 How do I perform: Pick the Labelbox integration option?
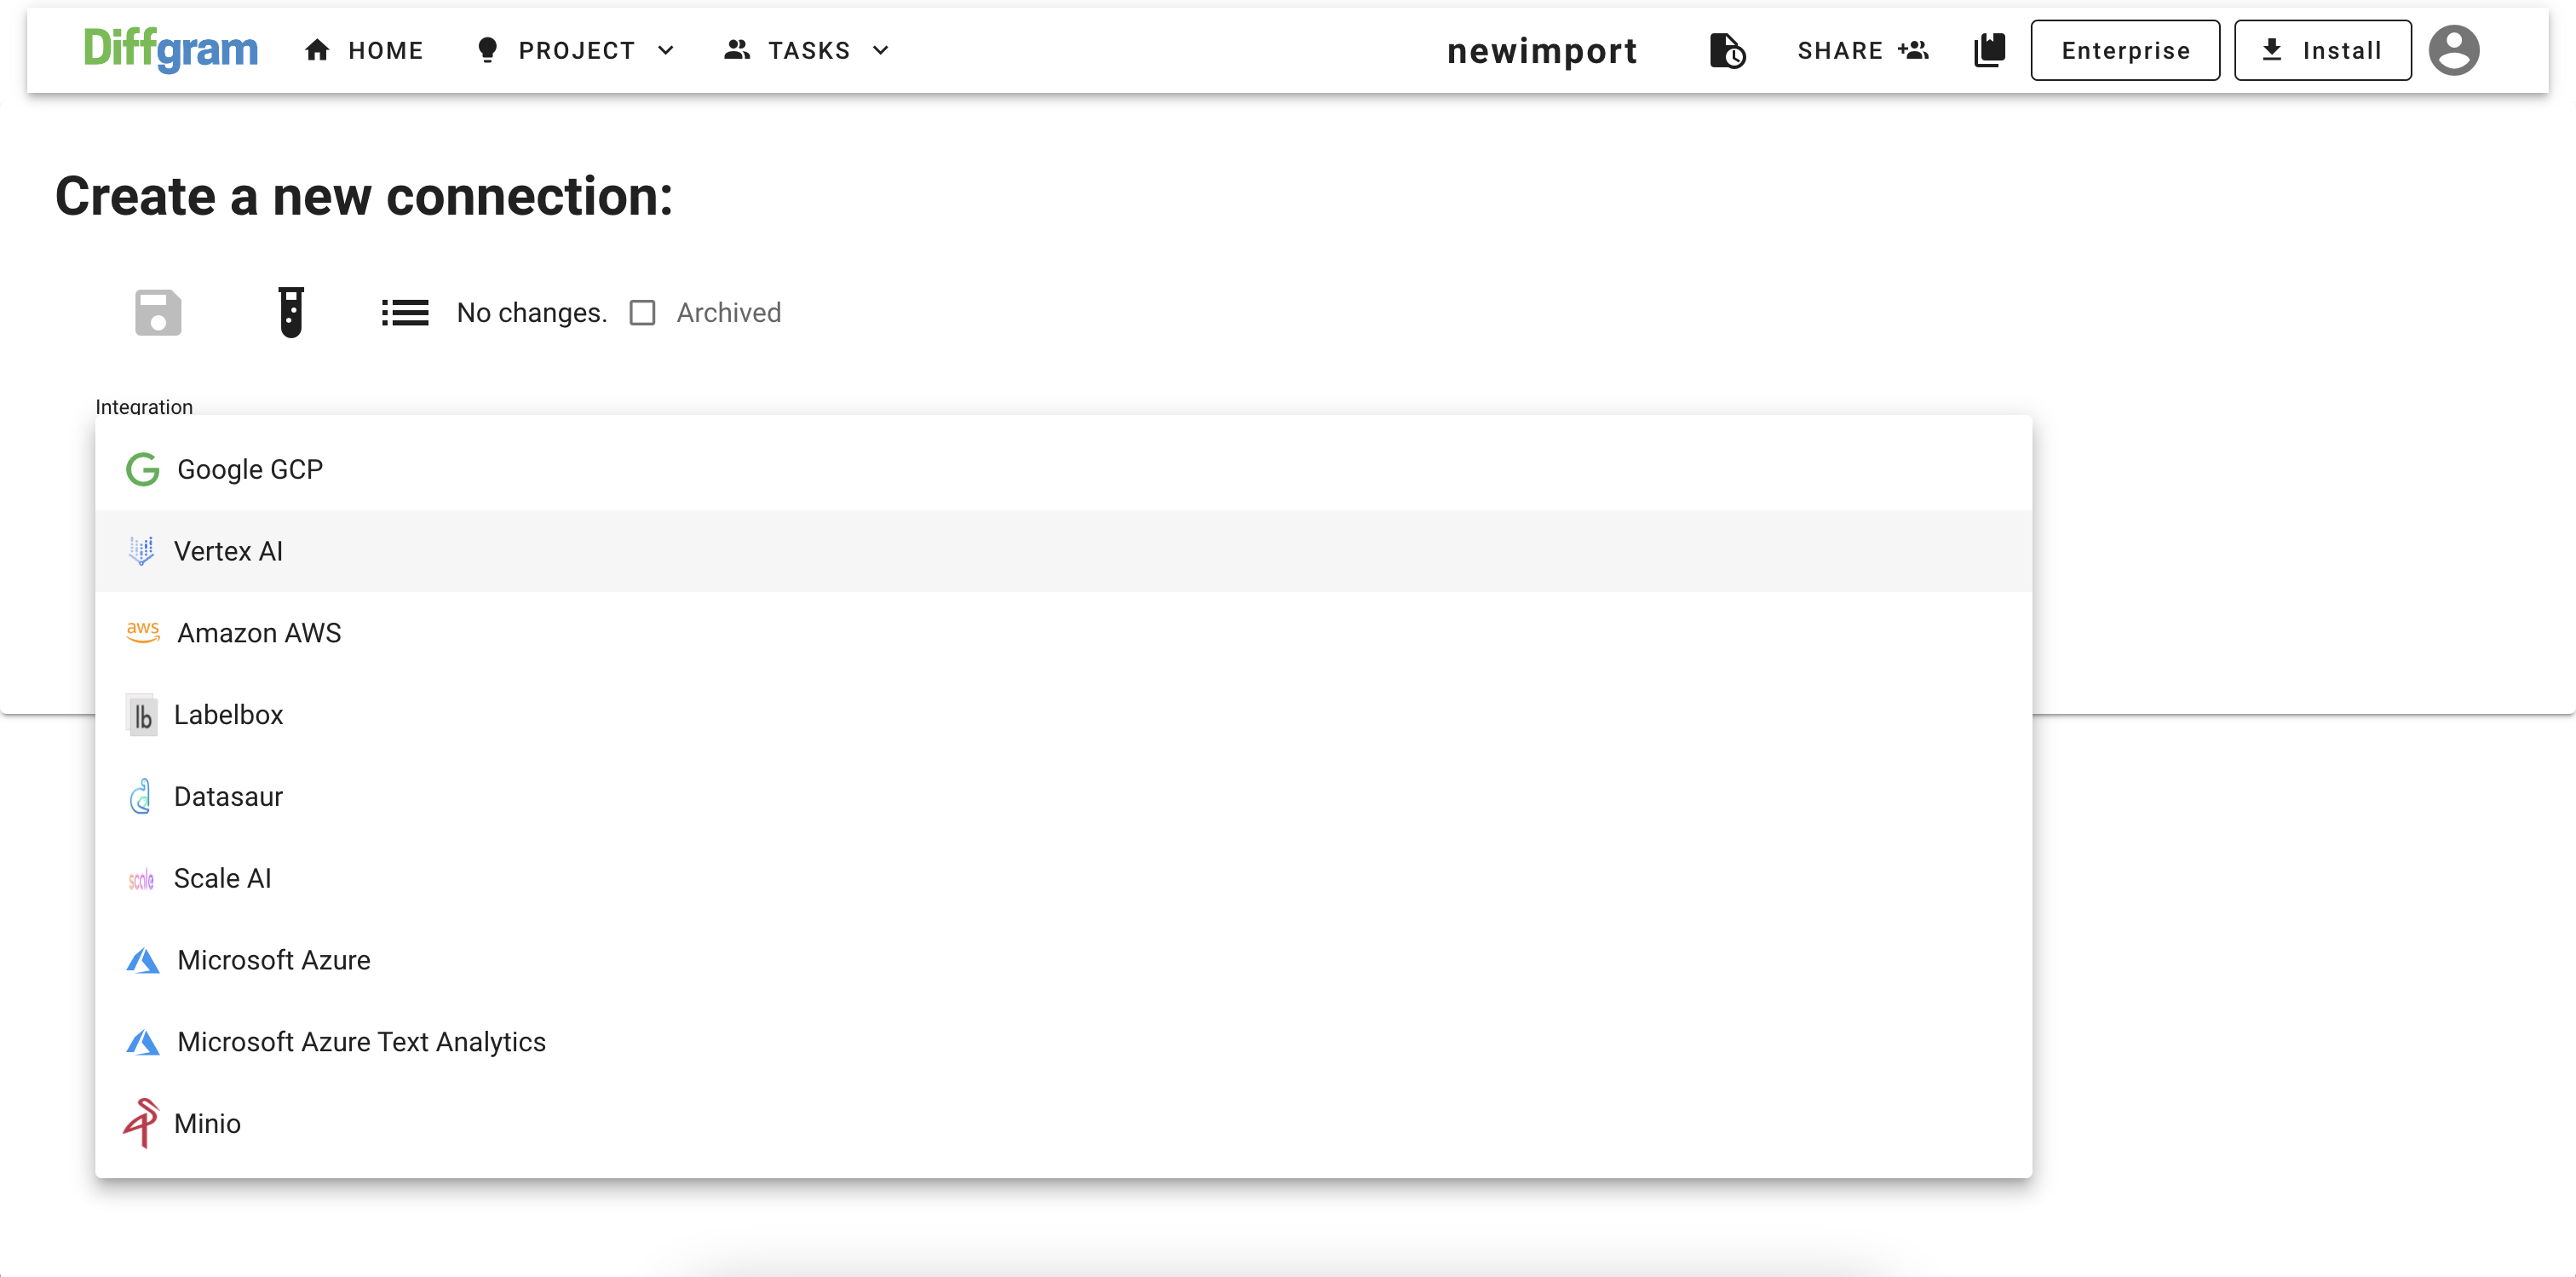pyautogui.click(x=228, y=714)
